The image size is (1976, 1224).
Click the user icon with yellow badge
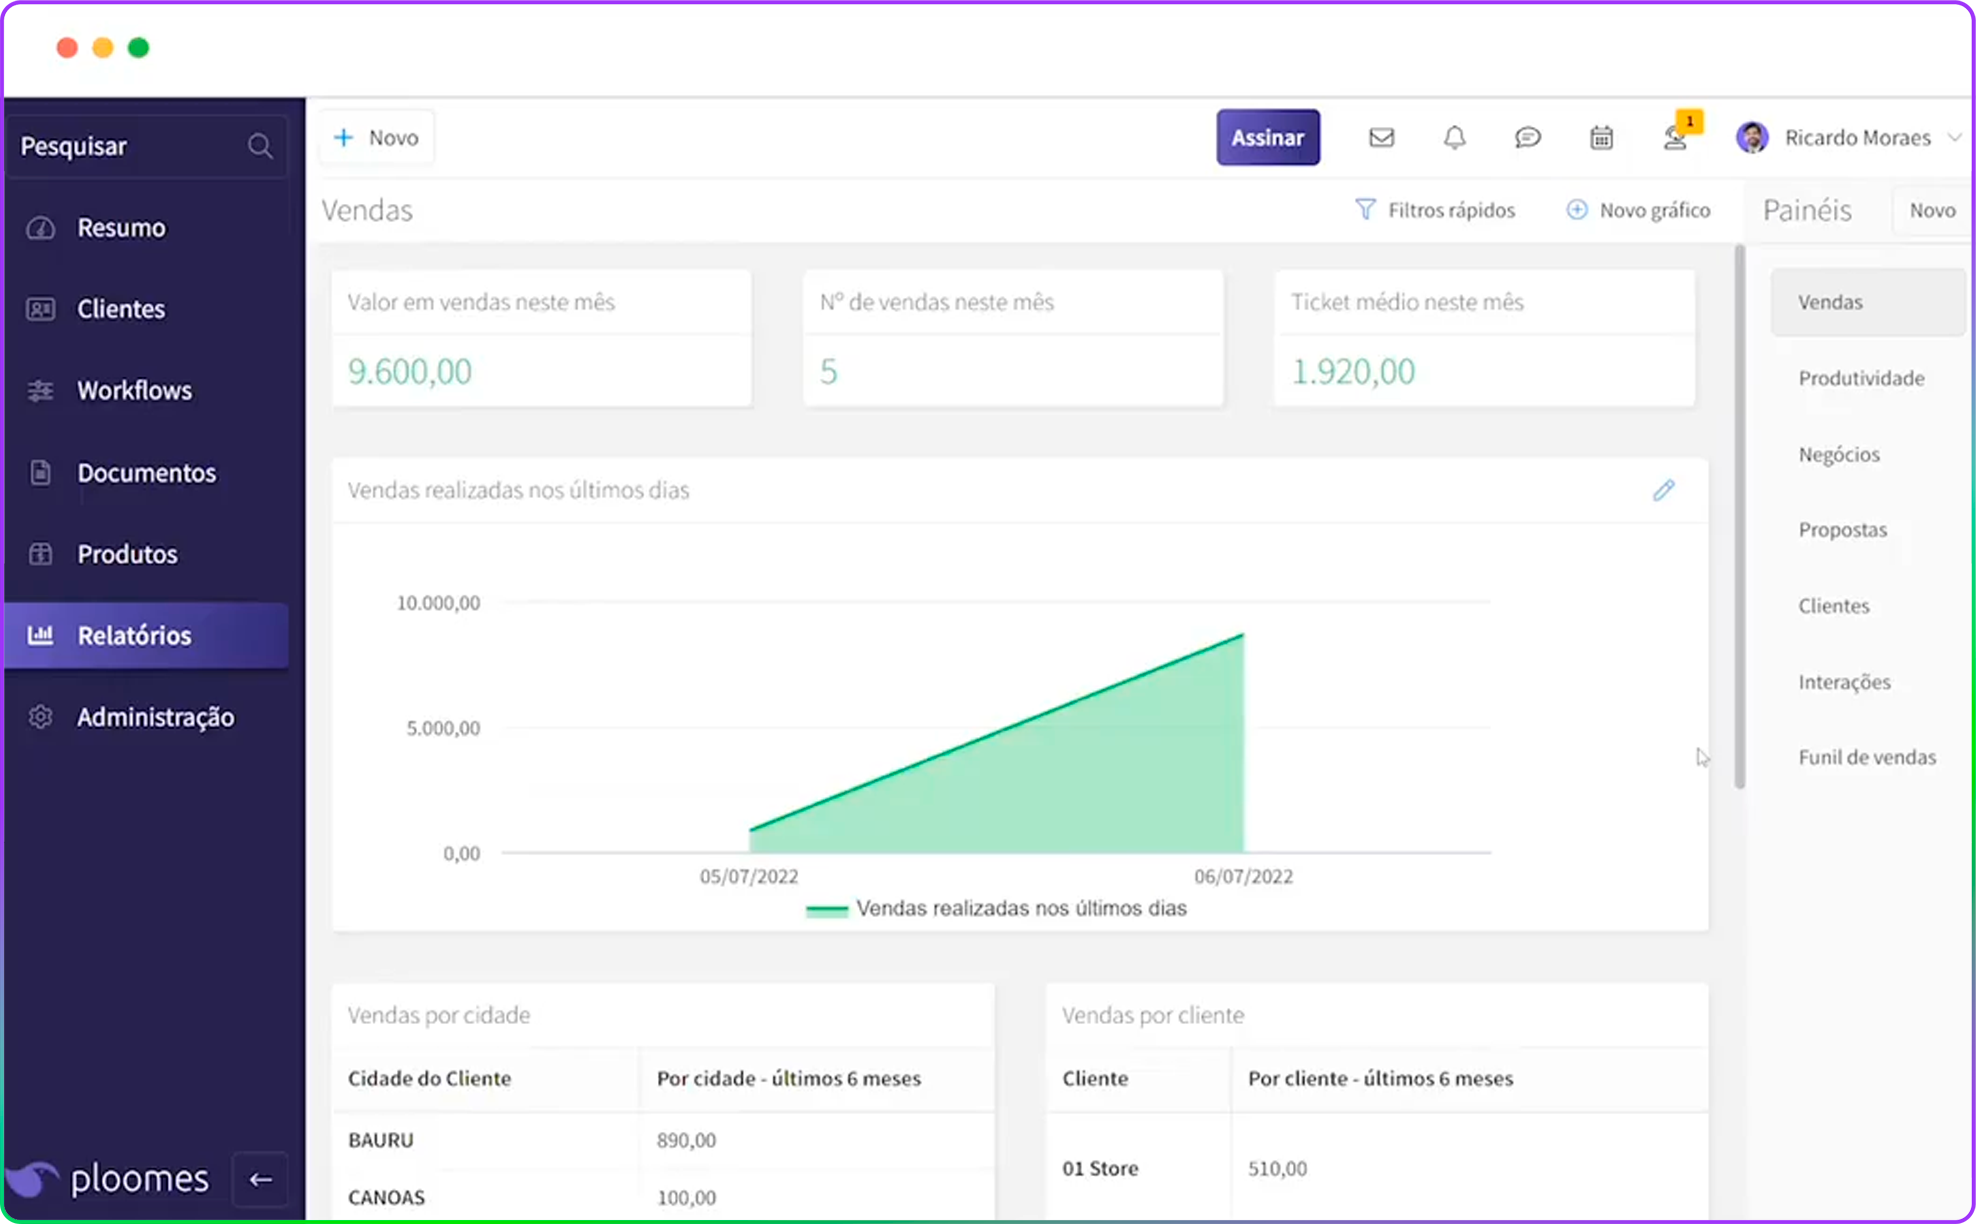1676,138
